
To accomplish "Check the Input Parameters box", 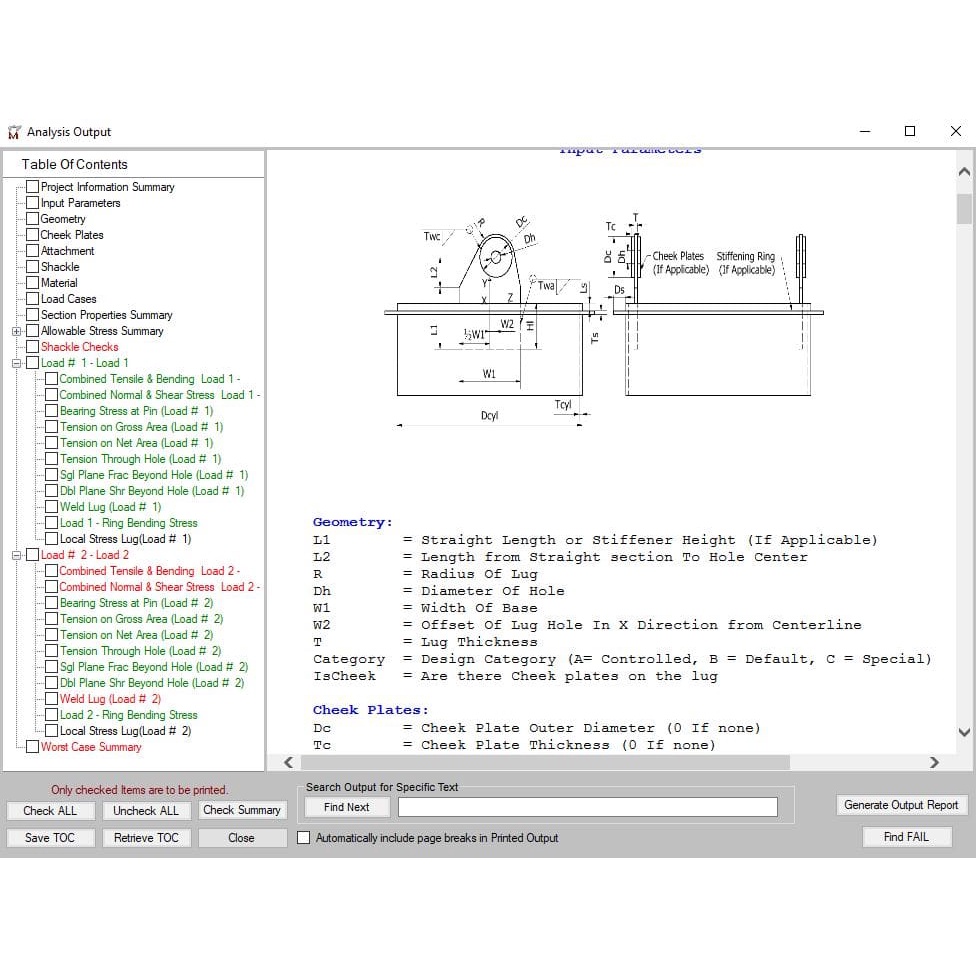I will click(32, 203).
